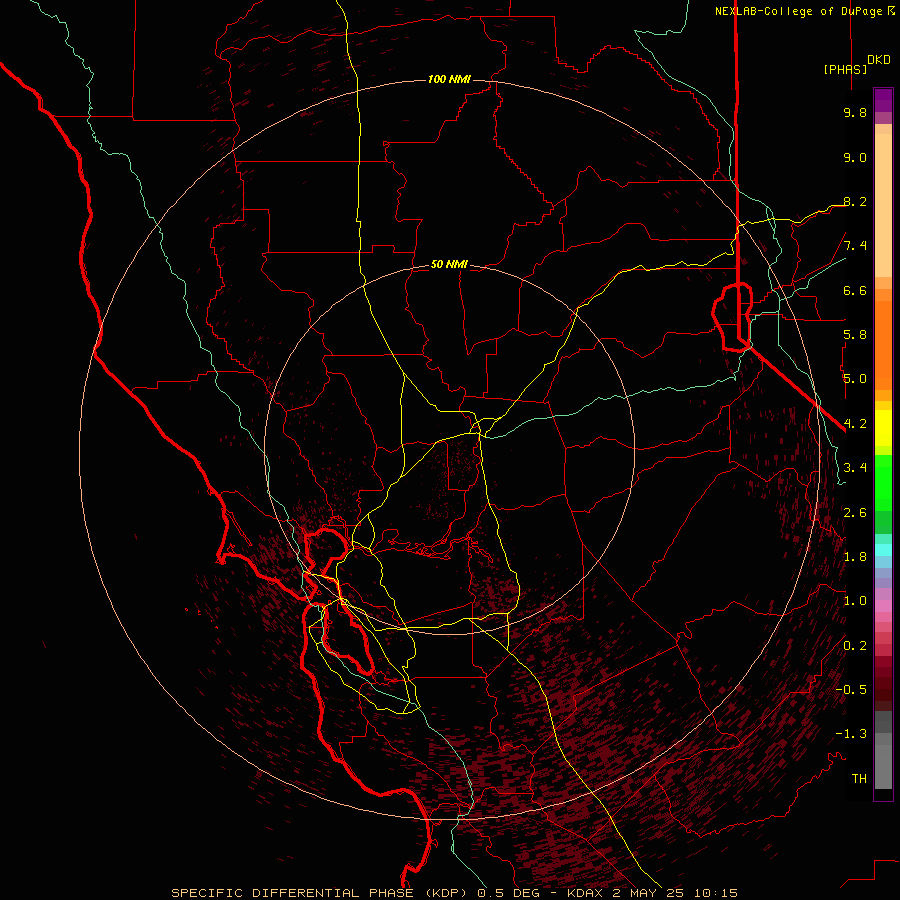Click the DKD legend heading
Screen dimensions: 900x900
click(879, 60)
